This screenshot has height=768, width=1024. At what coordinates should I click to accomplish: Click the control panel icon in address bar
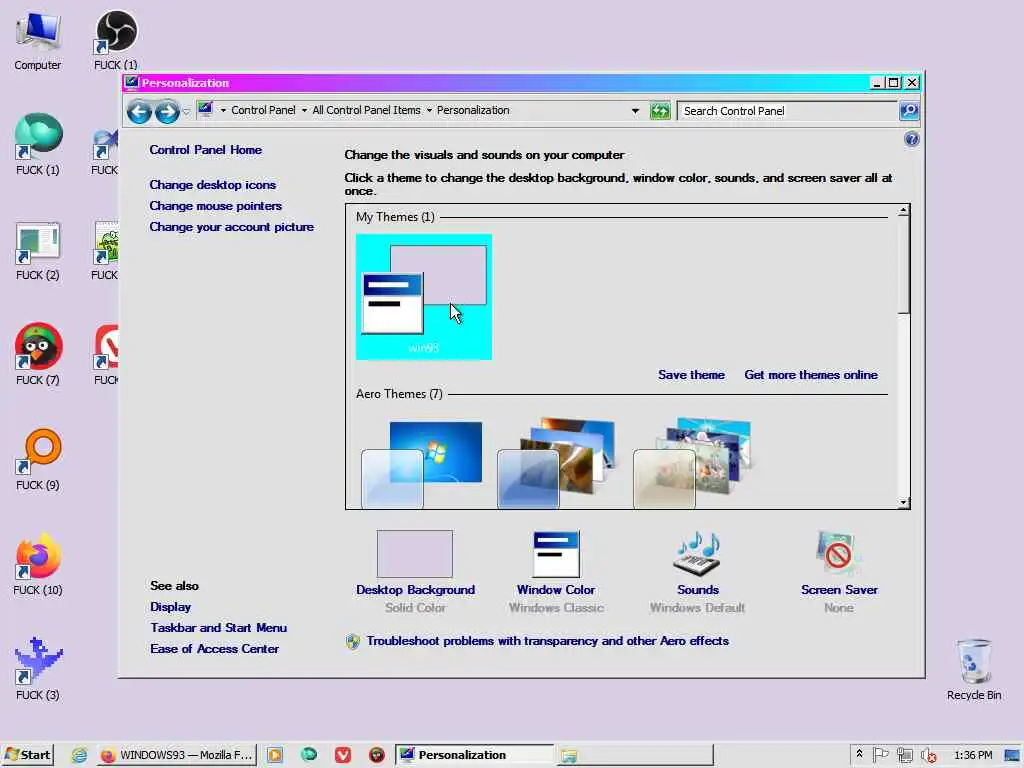click(205, 110)
